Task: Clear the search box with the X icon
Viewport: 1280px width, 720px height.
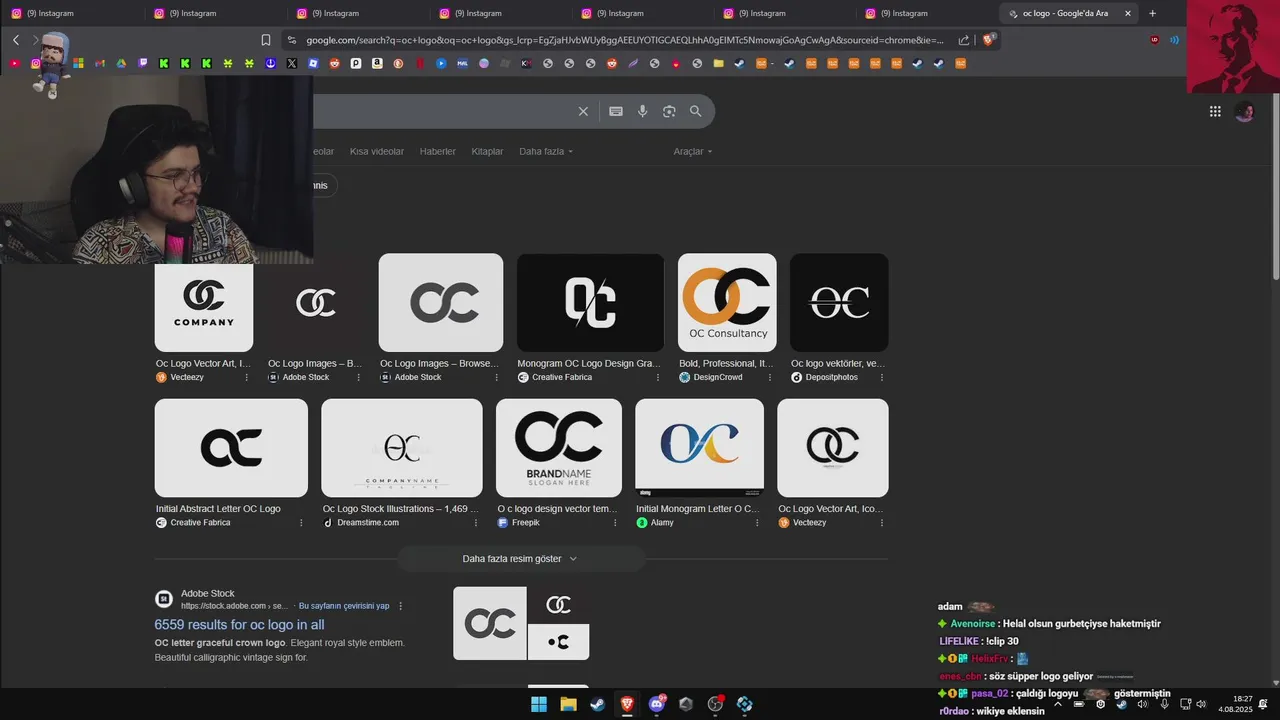Action: tap(583, 111)
